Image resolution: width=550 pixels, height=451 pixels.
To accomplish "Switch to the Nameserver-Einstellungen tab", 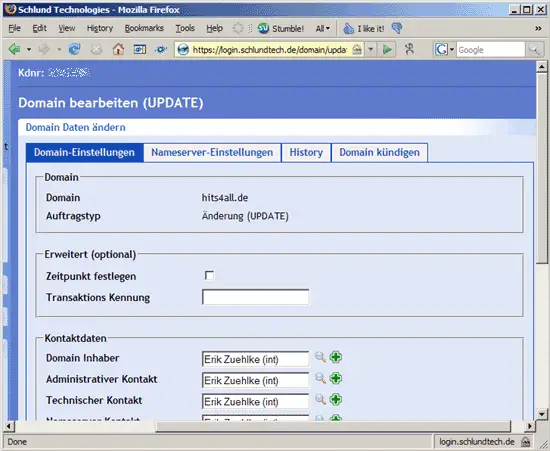I will click(212, 153).
